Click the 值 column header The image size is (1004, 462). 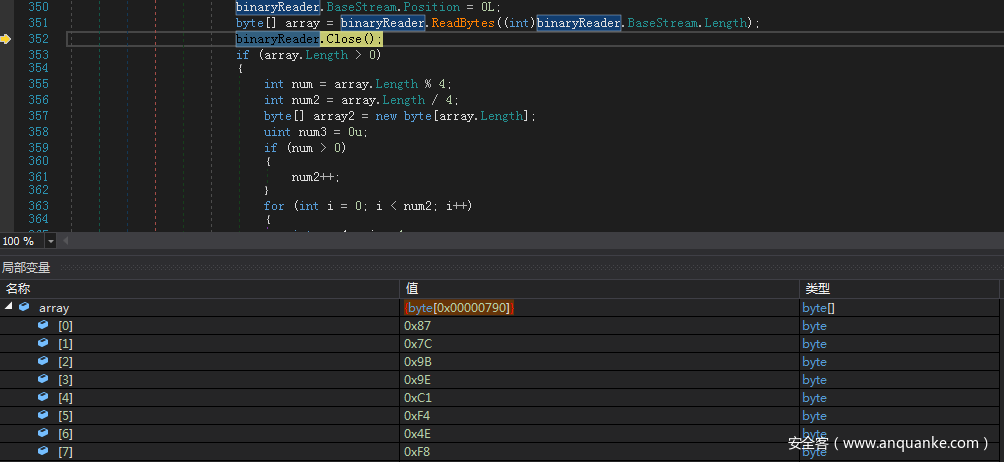click(x=411, y=288)
